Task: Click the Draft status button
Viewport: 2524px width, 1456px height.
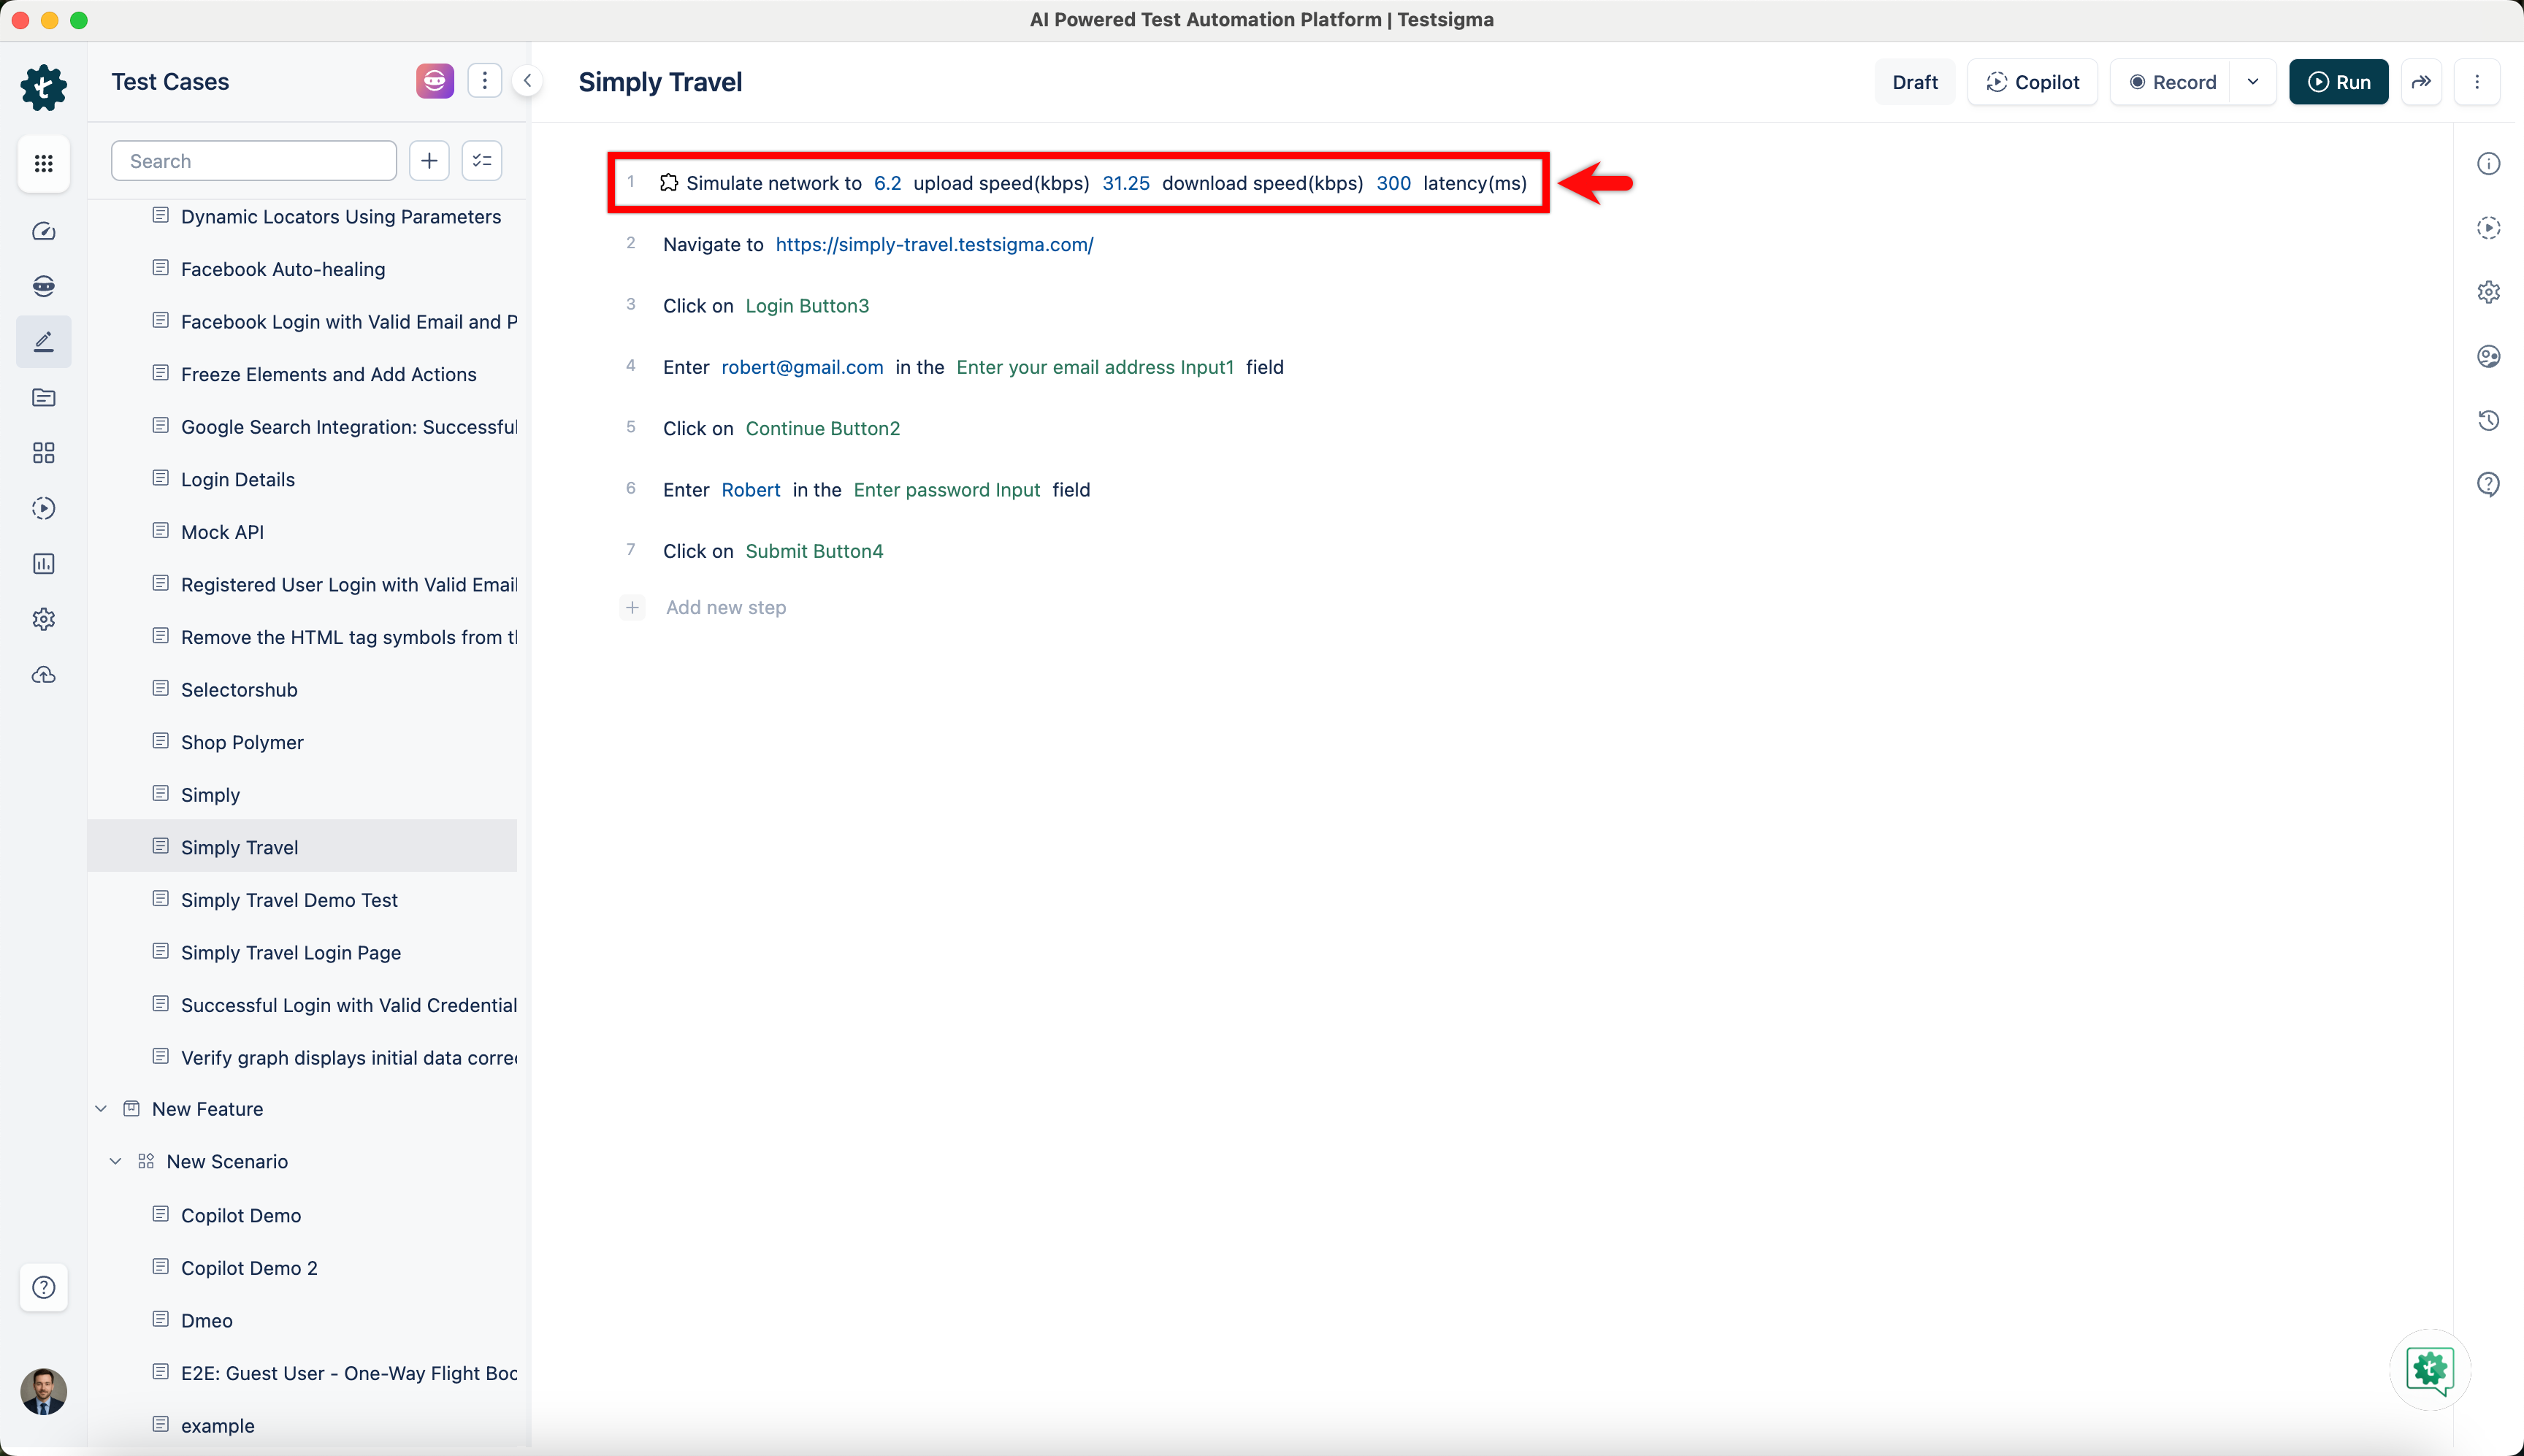Action: 1915,82
